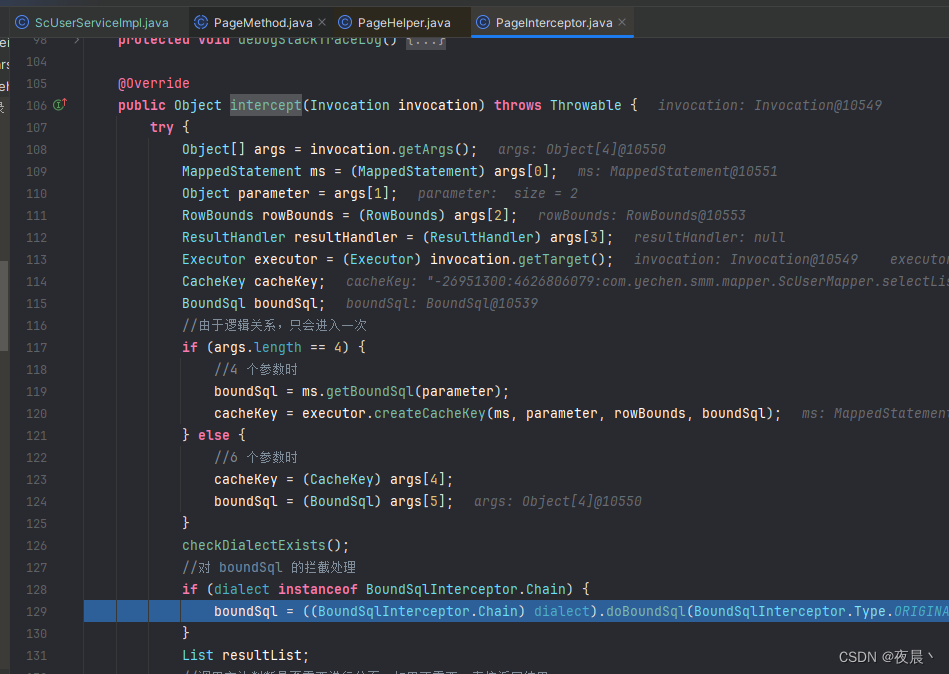Click the Throwable type in the method signature
The image size is (949, 674).
(586, 105)
